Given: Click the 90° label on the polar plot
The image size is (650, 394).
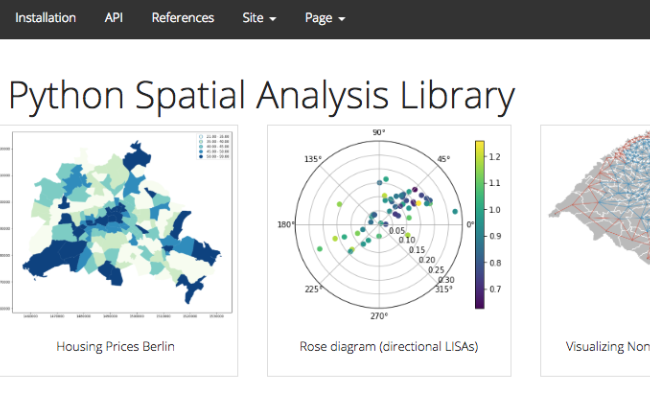Looking at the screenshot, I should click(x=378, y=132).
